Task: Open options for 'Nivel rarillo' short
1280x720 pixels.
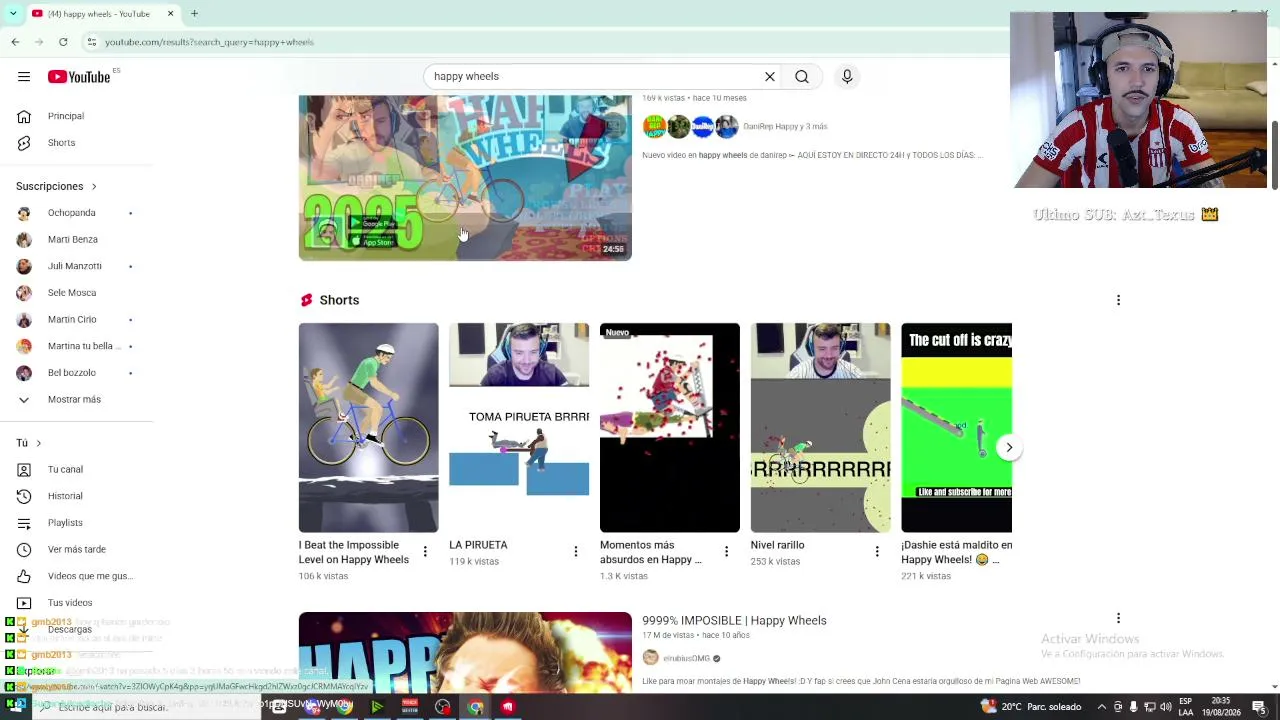Action: [877, 552]
